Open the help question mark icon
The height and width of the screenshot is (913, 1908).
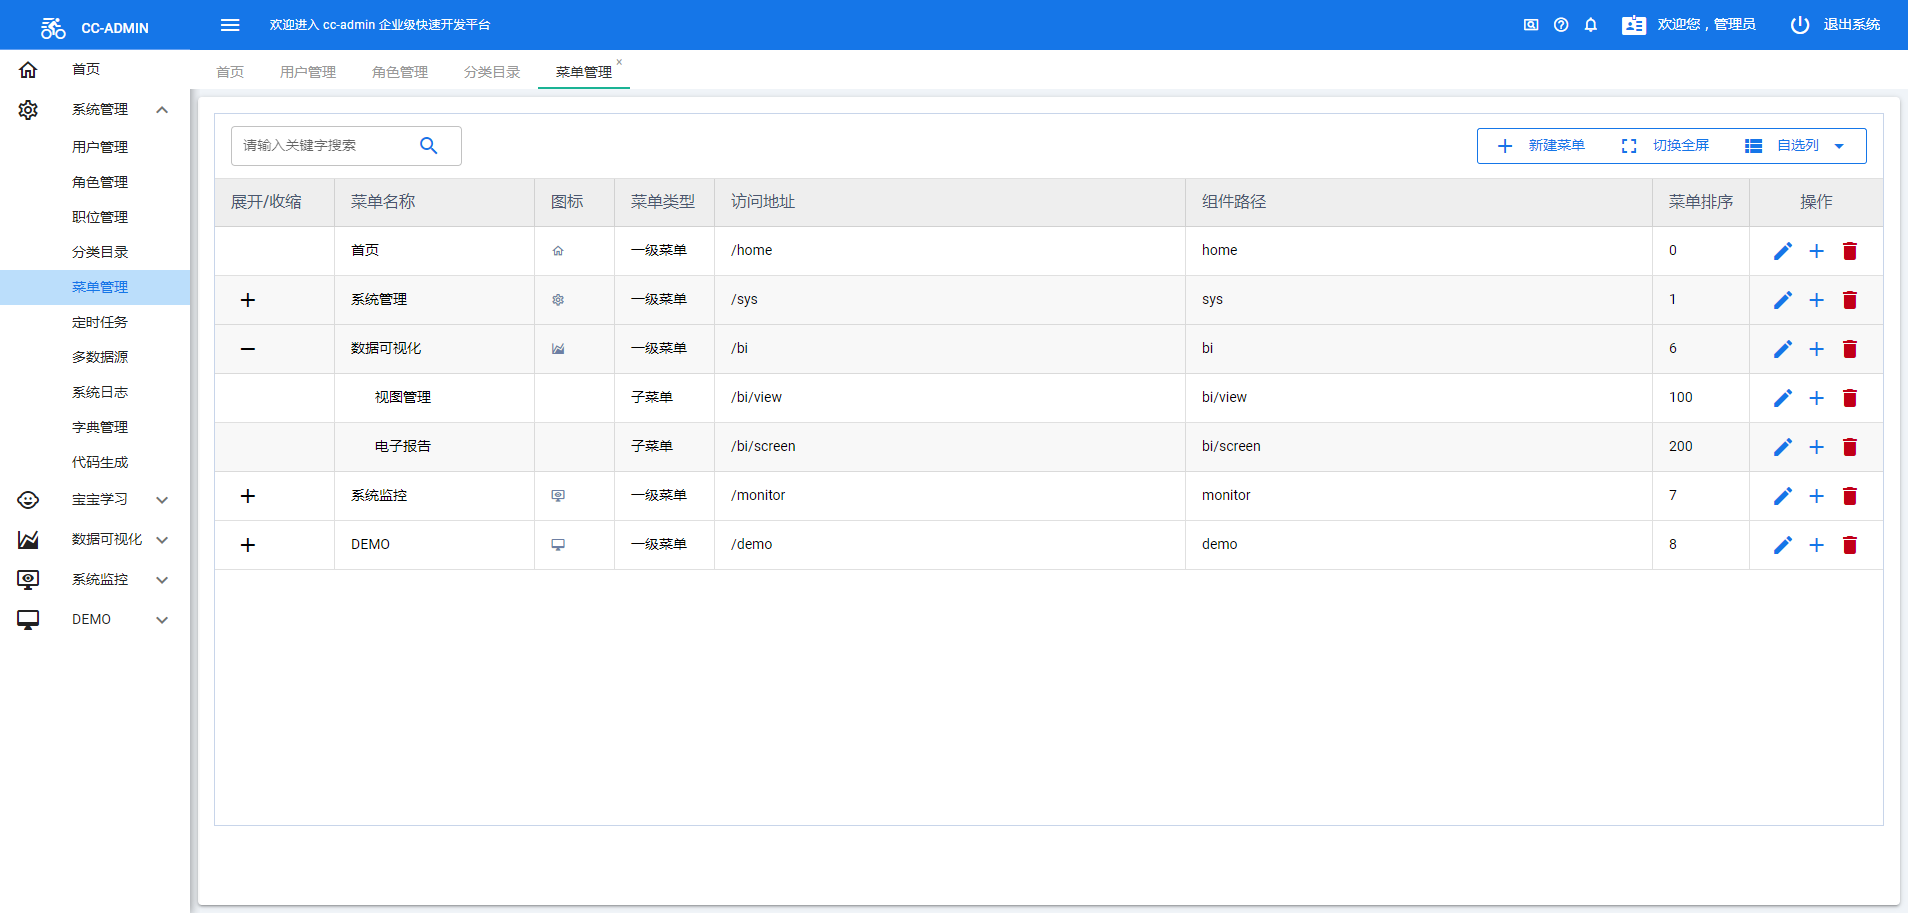1561,25
